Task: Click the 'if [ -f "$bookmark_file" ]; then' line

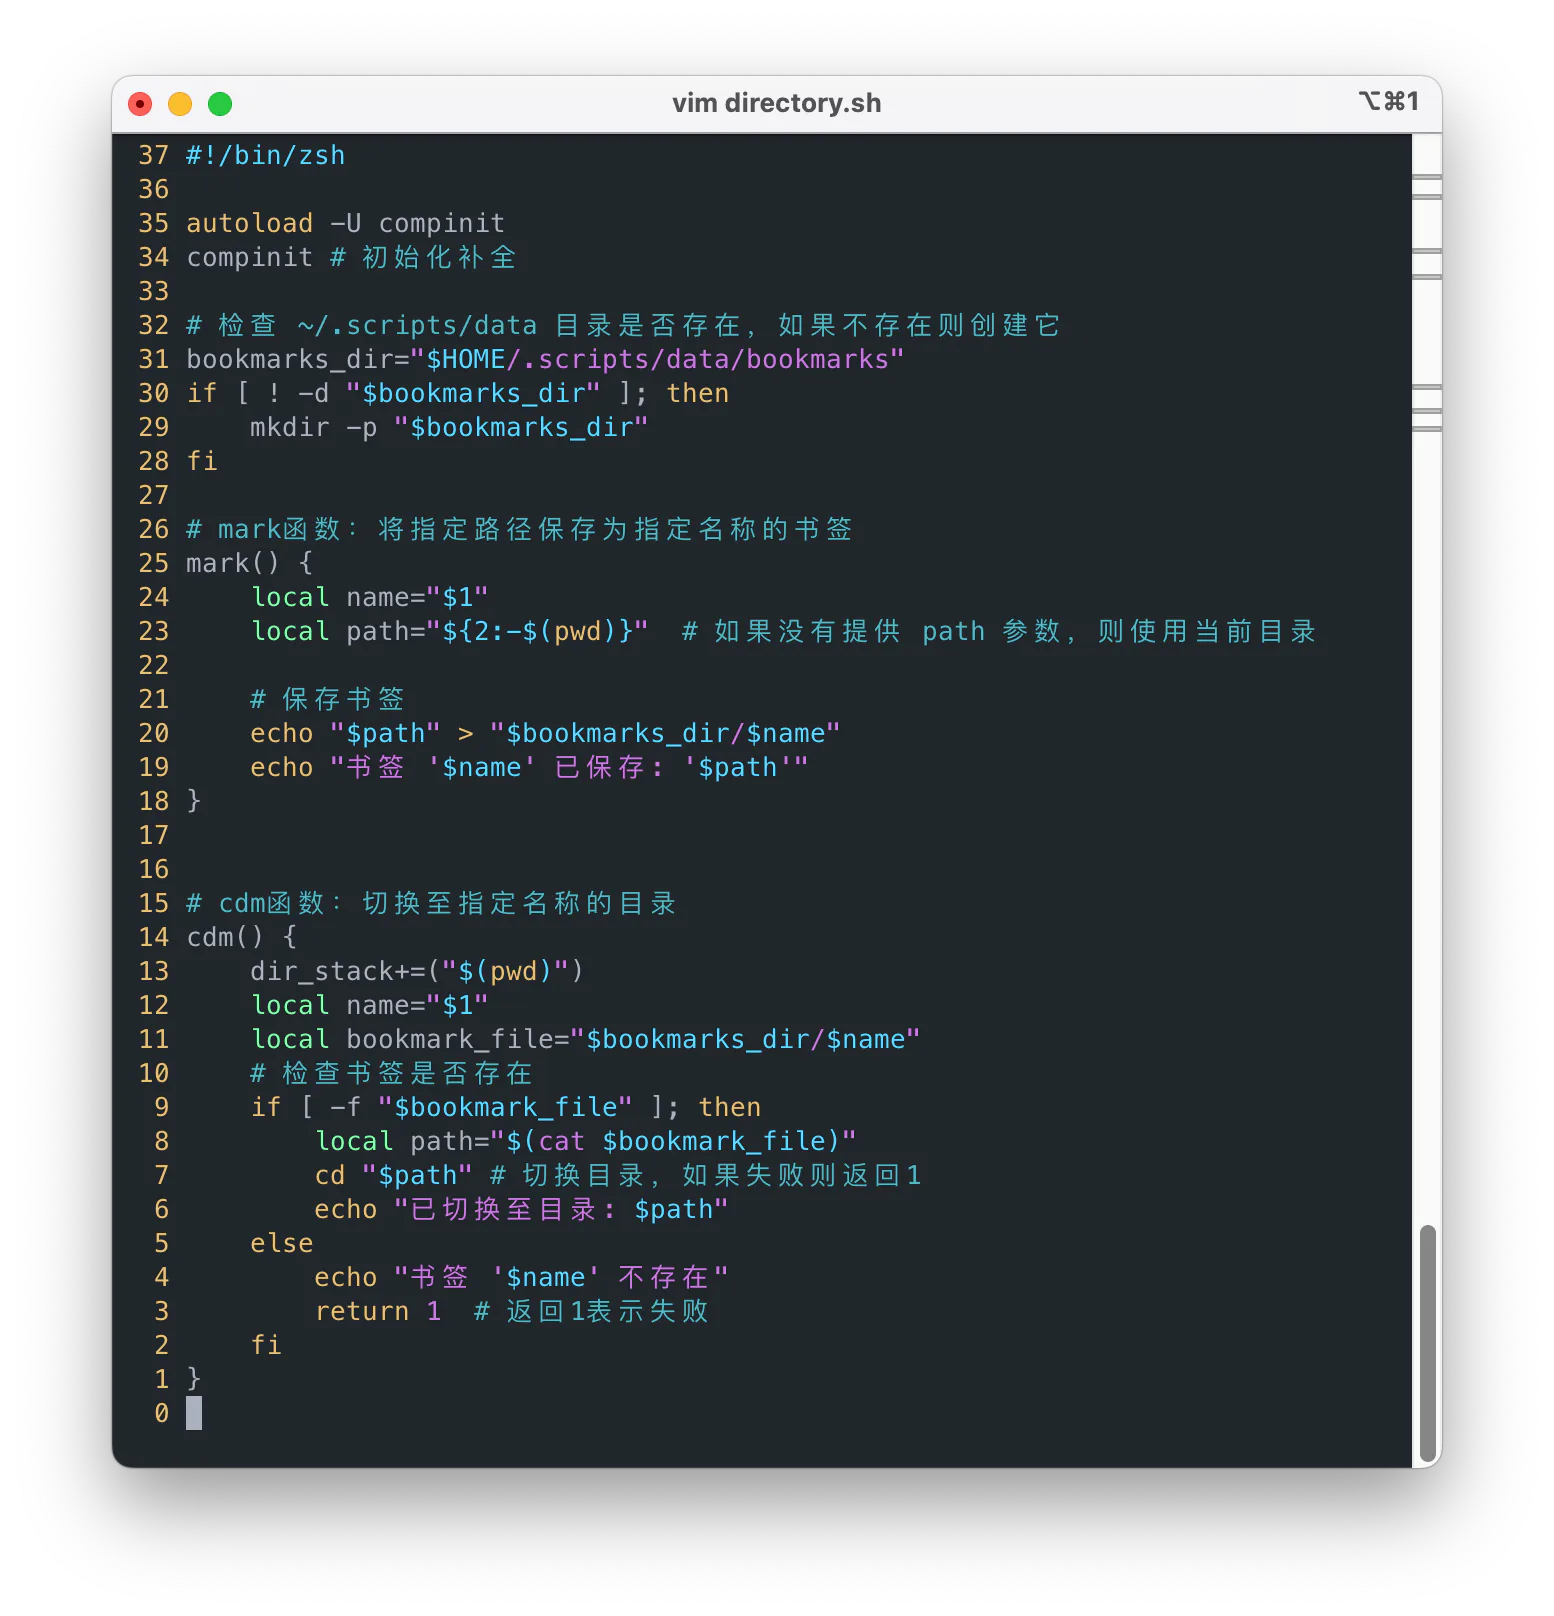Action: (x=506, y=1108)
